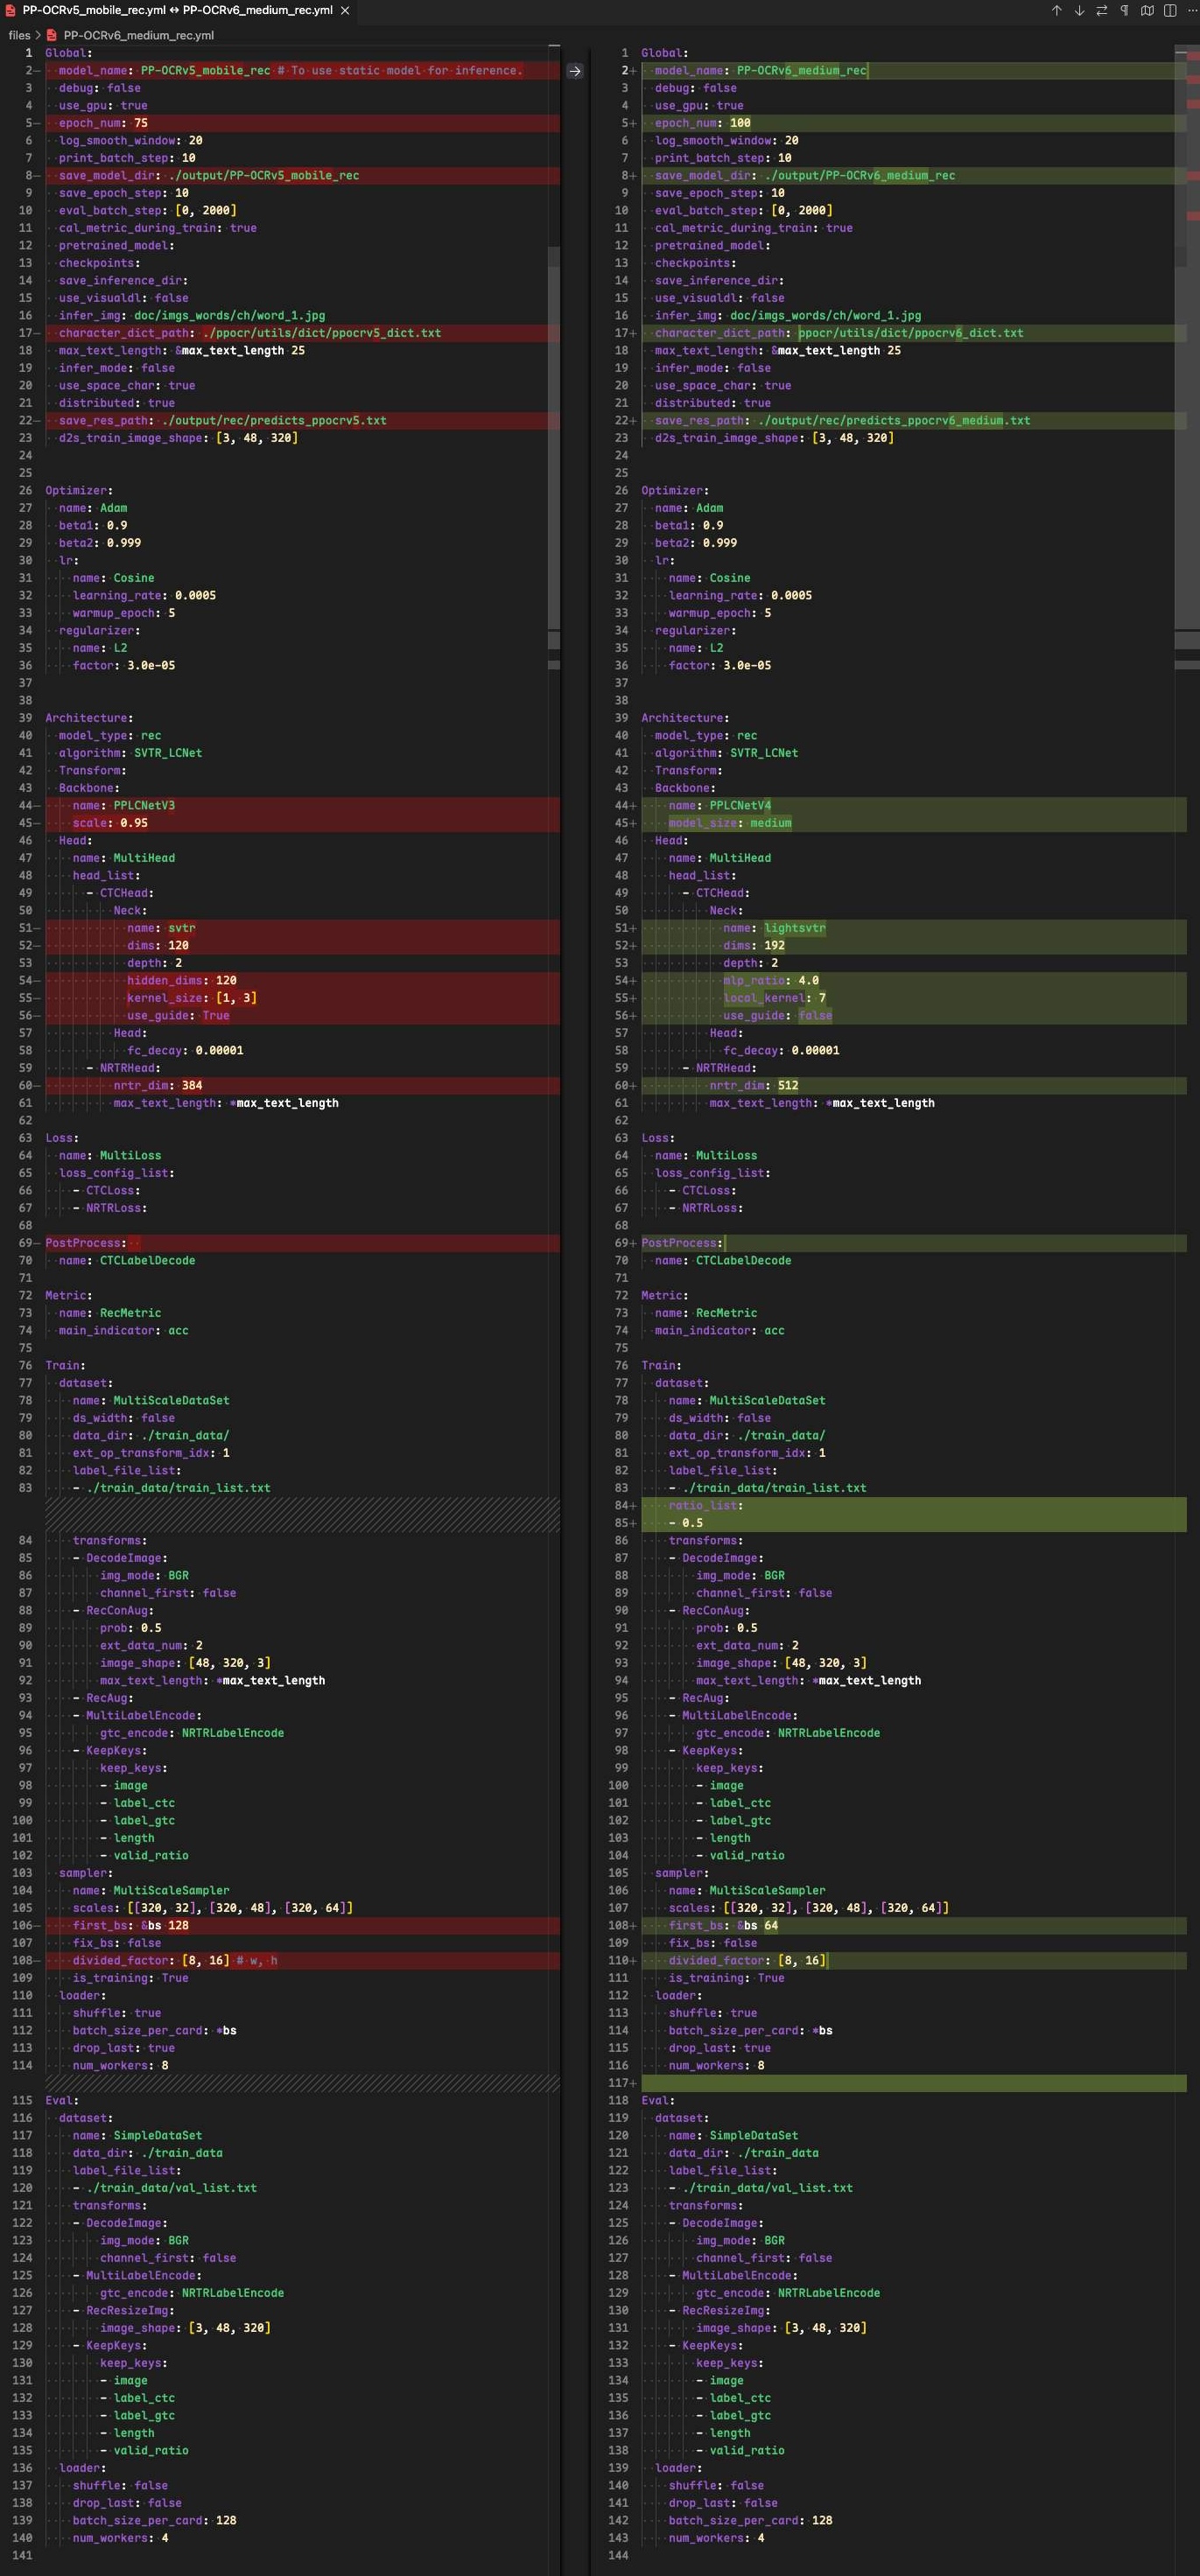
Task: Click the 'nrtr_dim: 512' line
Action: (913, 1086)
